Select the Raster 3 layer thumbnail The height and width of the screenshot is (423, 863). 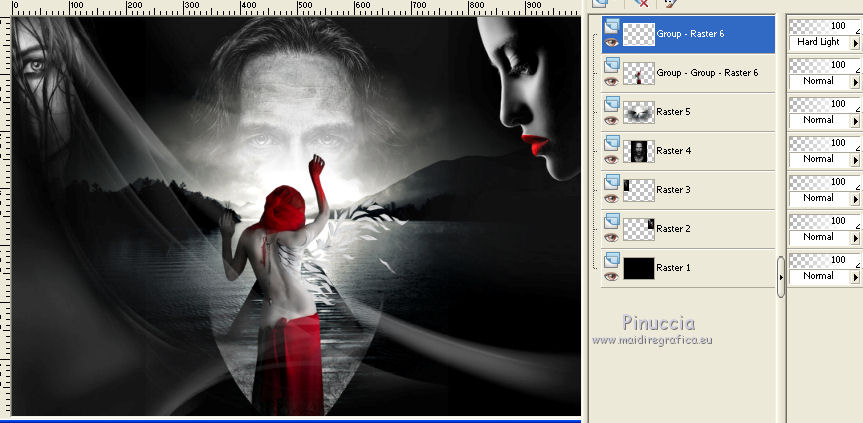click(x=639, y=190)
